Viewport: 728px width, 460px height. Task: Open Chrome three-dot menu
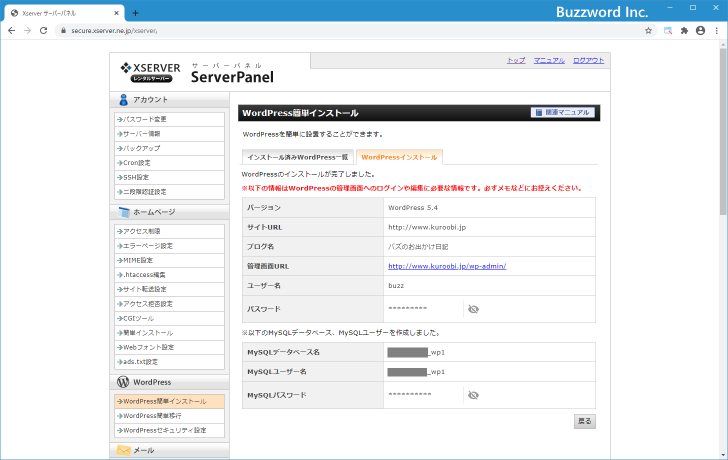[x=717, y=31]
